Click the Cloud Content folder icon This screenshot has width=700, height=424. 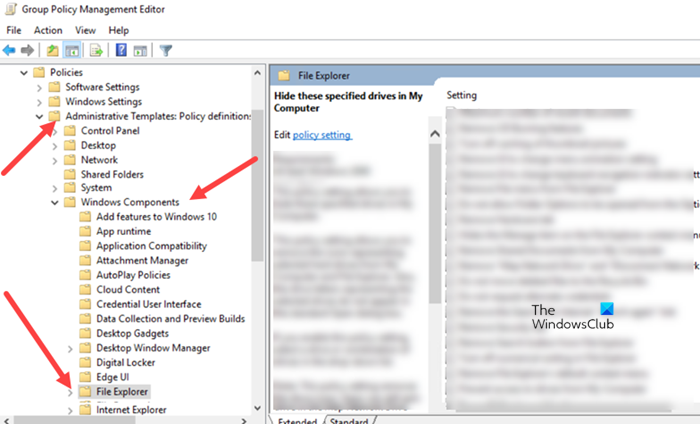[x=85, y=289]
